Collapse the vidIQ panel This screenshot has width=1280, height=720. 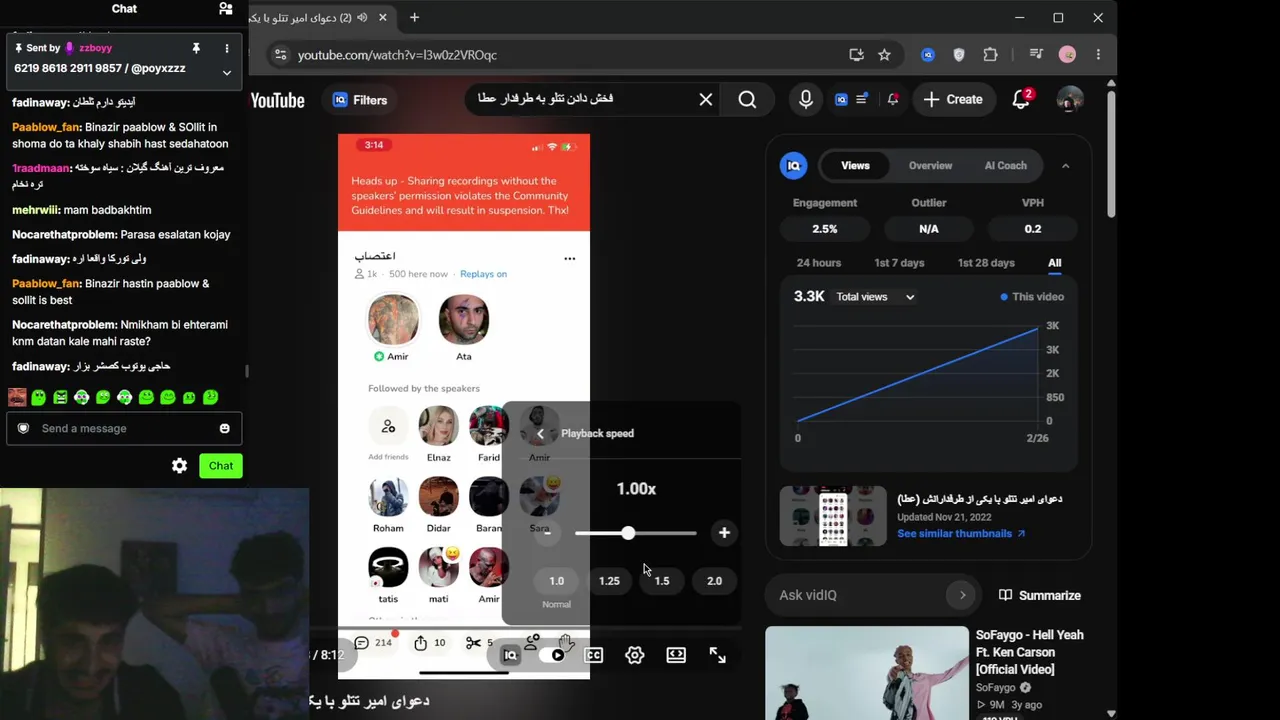pos(1065,166)
